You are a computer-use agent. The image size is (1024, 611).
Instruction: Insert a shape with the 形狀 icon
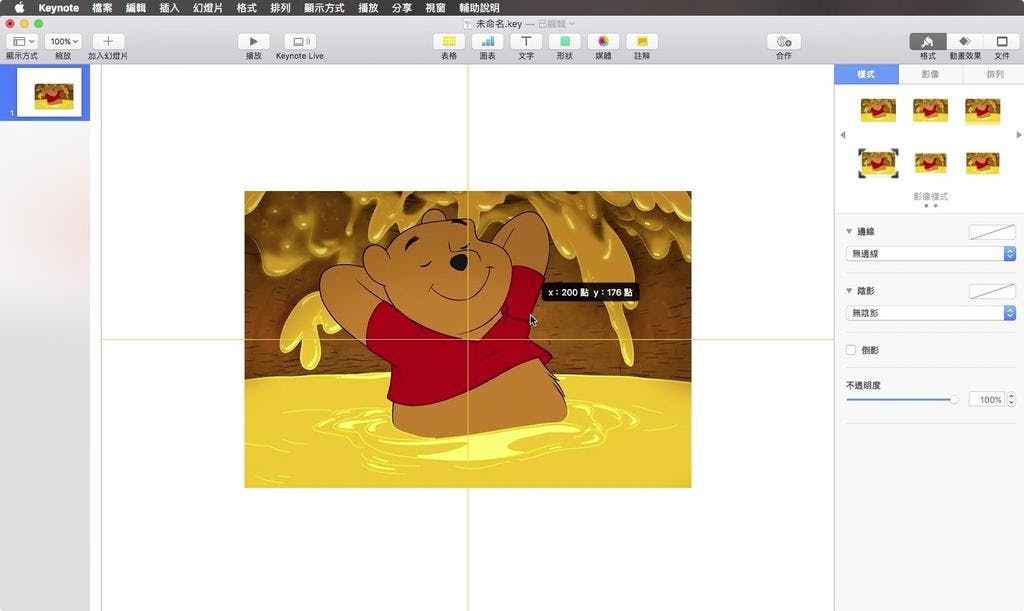point(564,41)
